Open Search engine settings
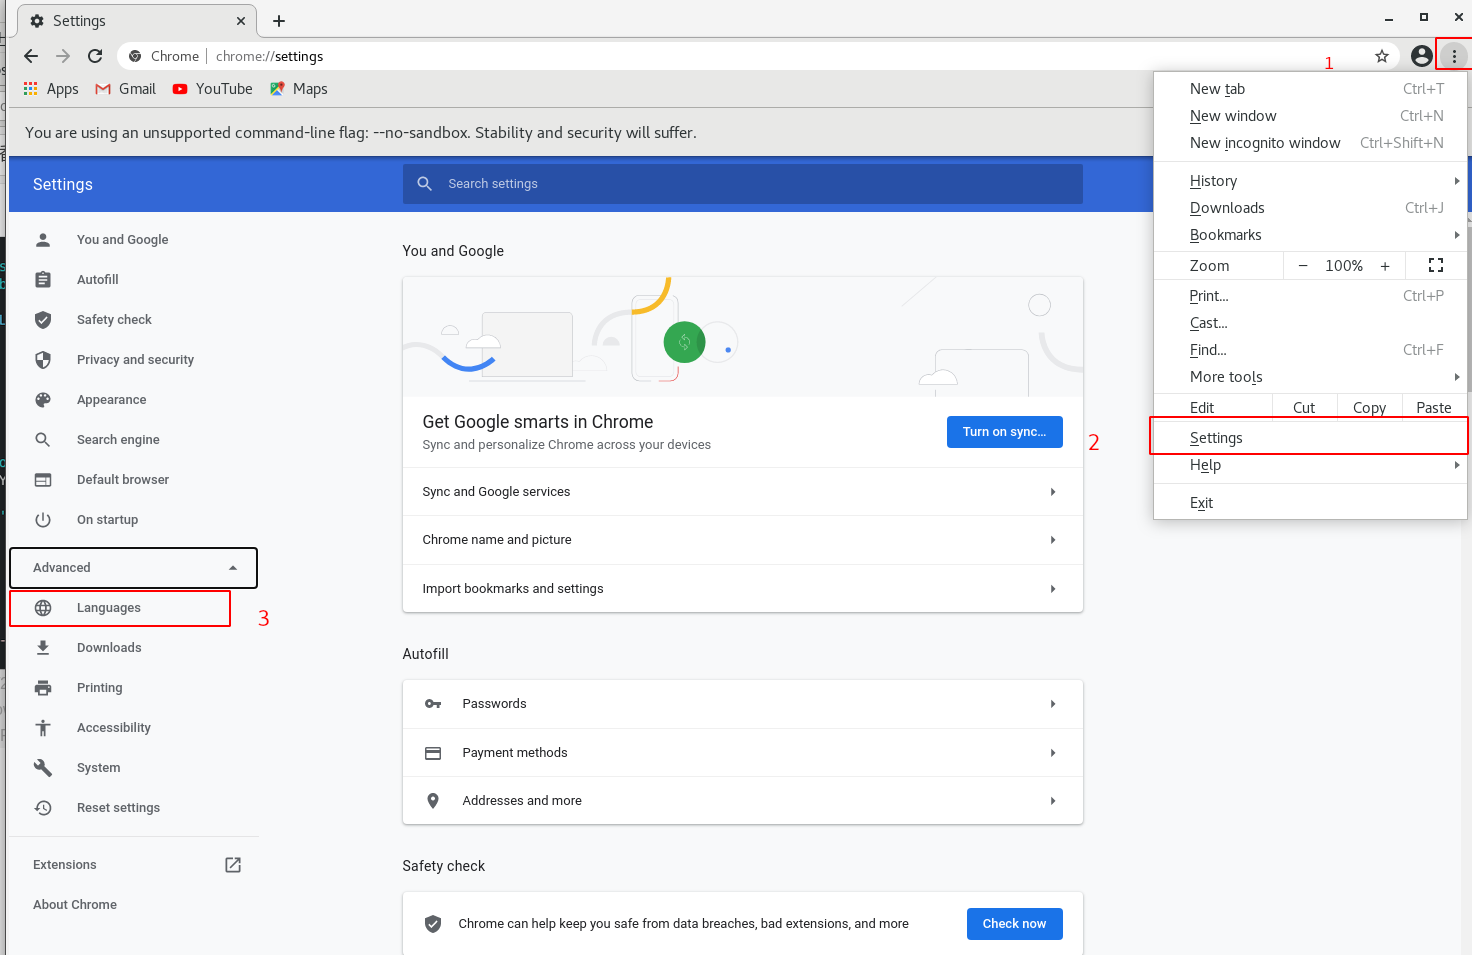Viewport: 1472px width, 955px height. 118,440
